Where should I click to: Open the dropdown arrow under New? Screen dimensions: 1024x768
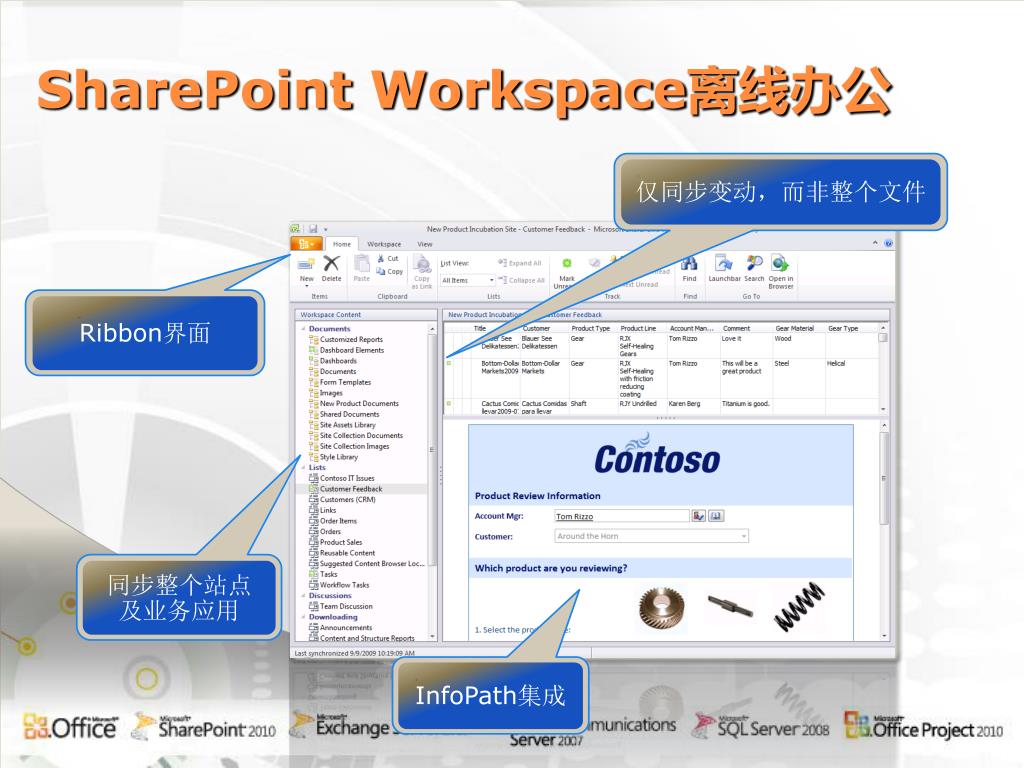(306, 285)
